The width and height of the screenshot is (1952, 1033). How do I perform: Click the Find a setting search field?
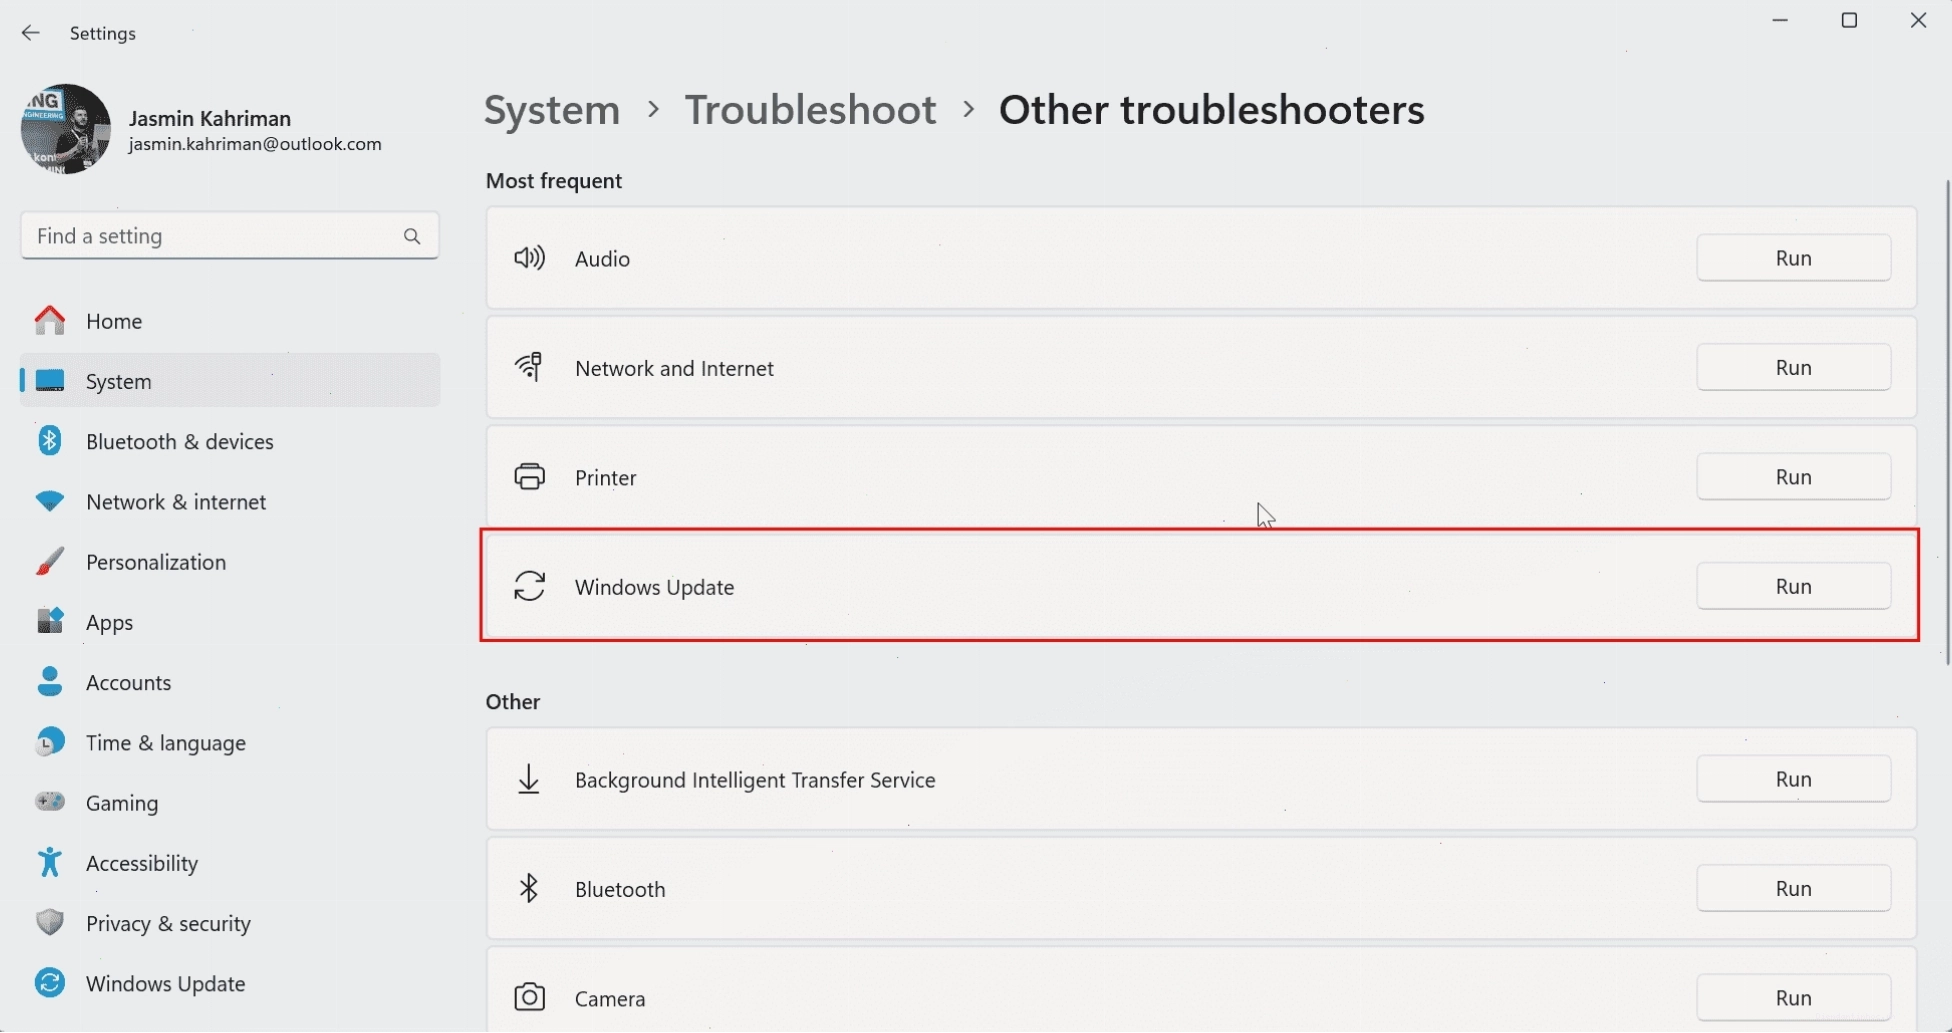[x=230, y=236]
